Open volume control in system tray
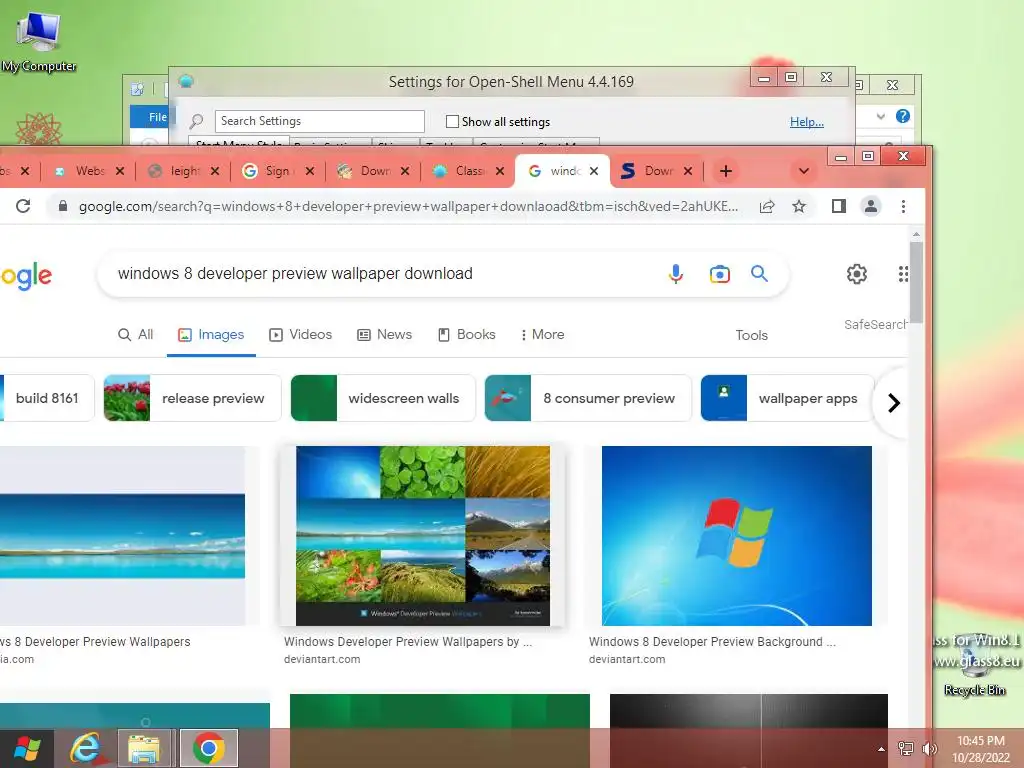This screenshot has width=1024, height=768. coord(929,749)
